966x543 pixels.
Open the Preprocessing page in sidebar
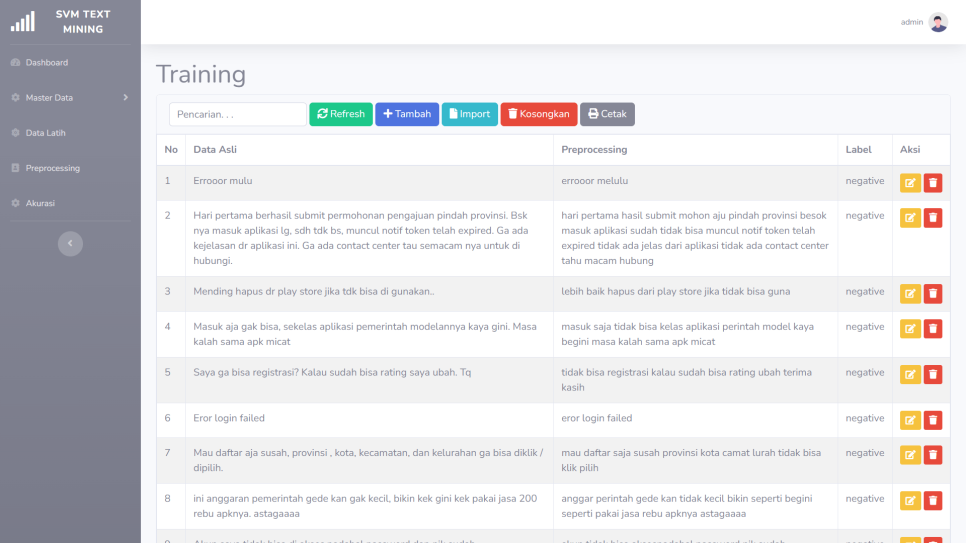point(52,168)
